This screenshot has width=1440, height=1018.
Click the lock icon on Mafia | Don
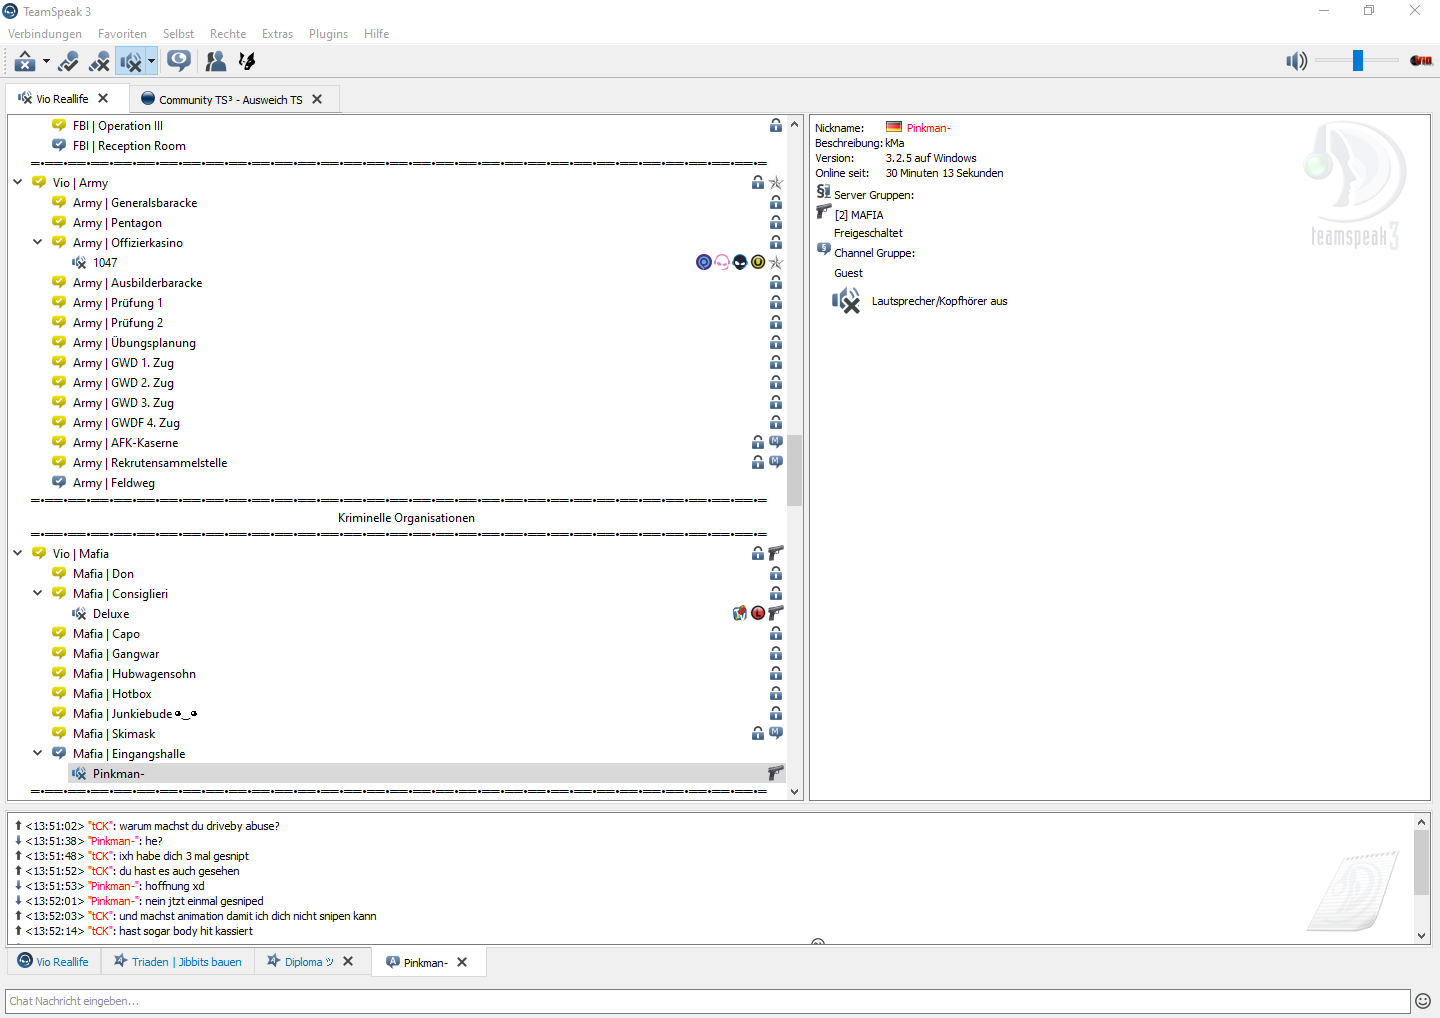(x=776, y=574)
